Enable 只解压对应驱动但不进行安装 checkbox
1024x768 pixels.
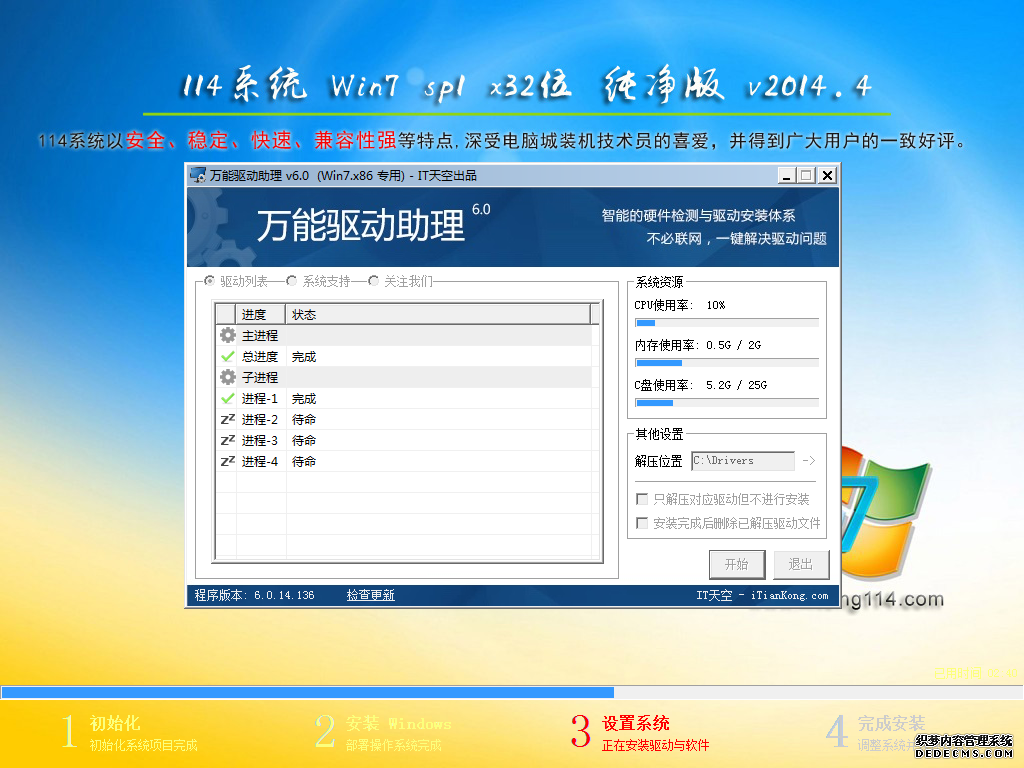(642, 500)
